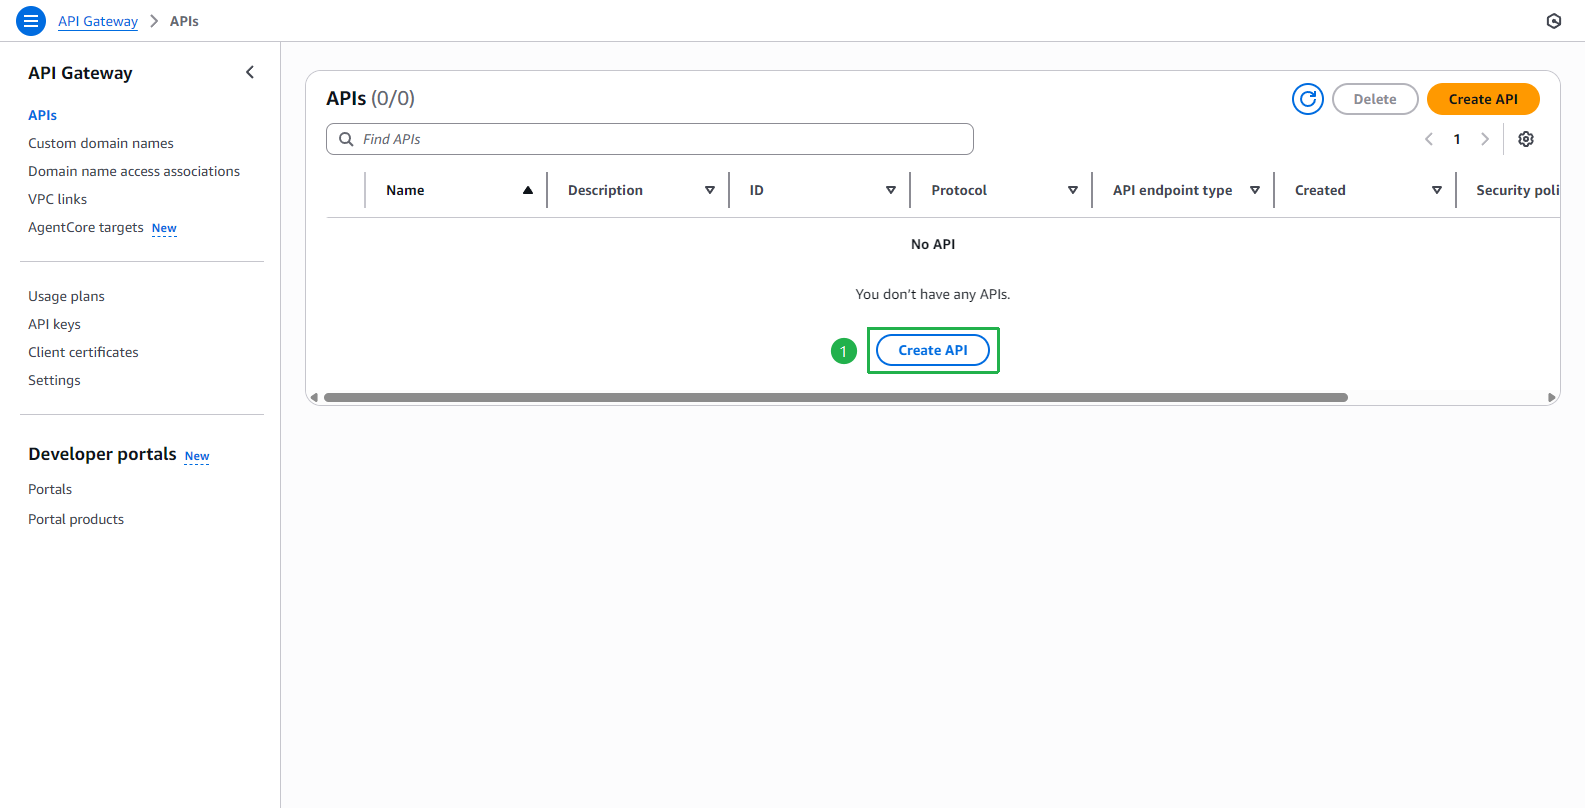
Task: Open Client certificates page
Action: coord(83,352)
